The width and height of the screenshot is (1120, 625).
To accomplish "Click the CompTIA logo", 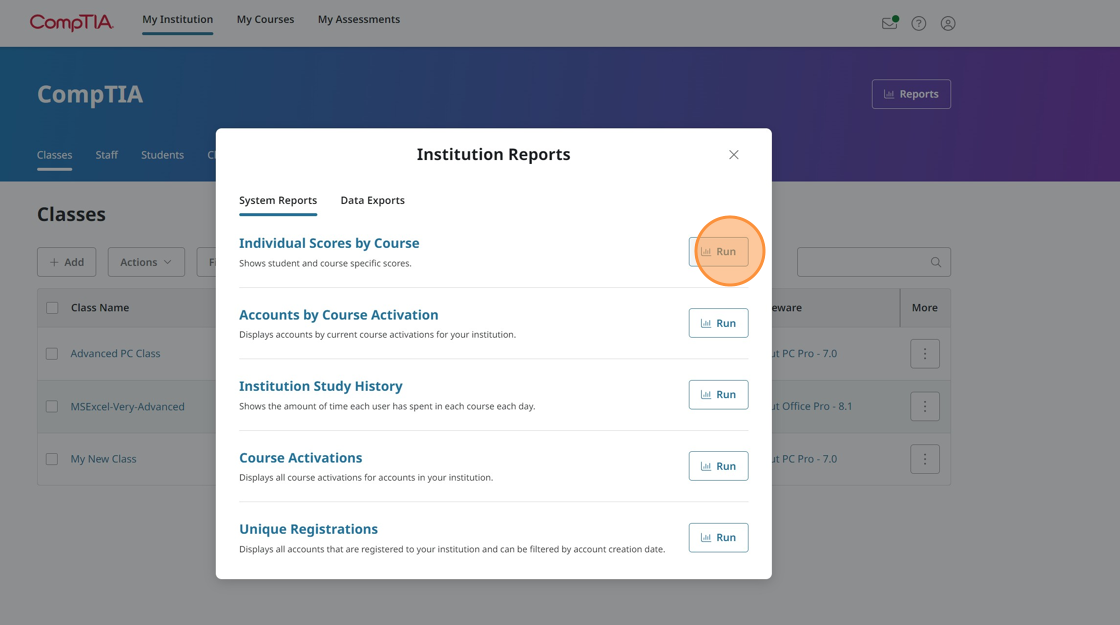I will 70,22.
